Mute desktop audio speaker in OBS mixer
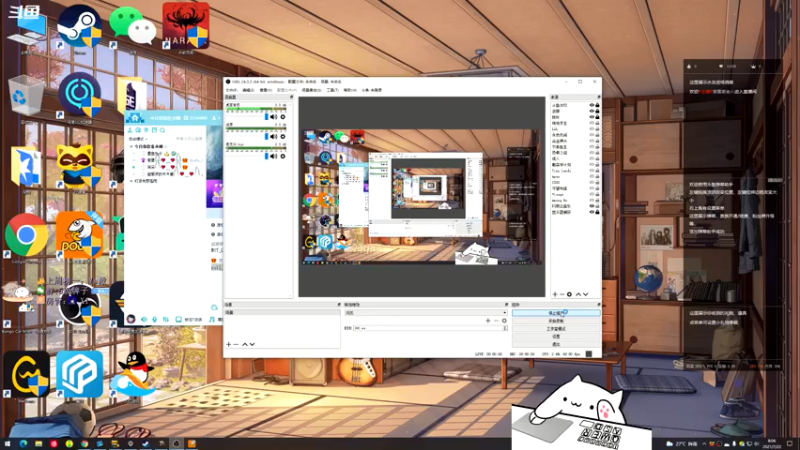Viewport: 800px width, 450px height. pos(273,117)
